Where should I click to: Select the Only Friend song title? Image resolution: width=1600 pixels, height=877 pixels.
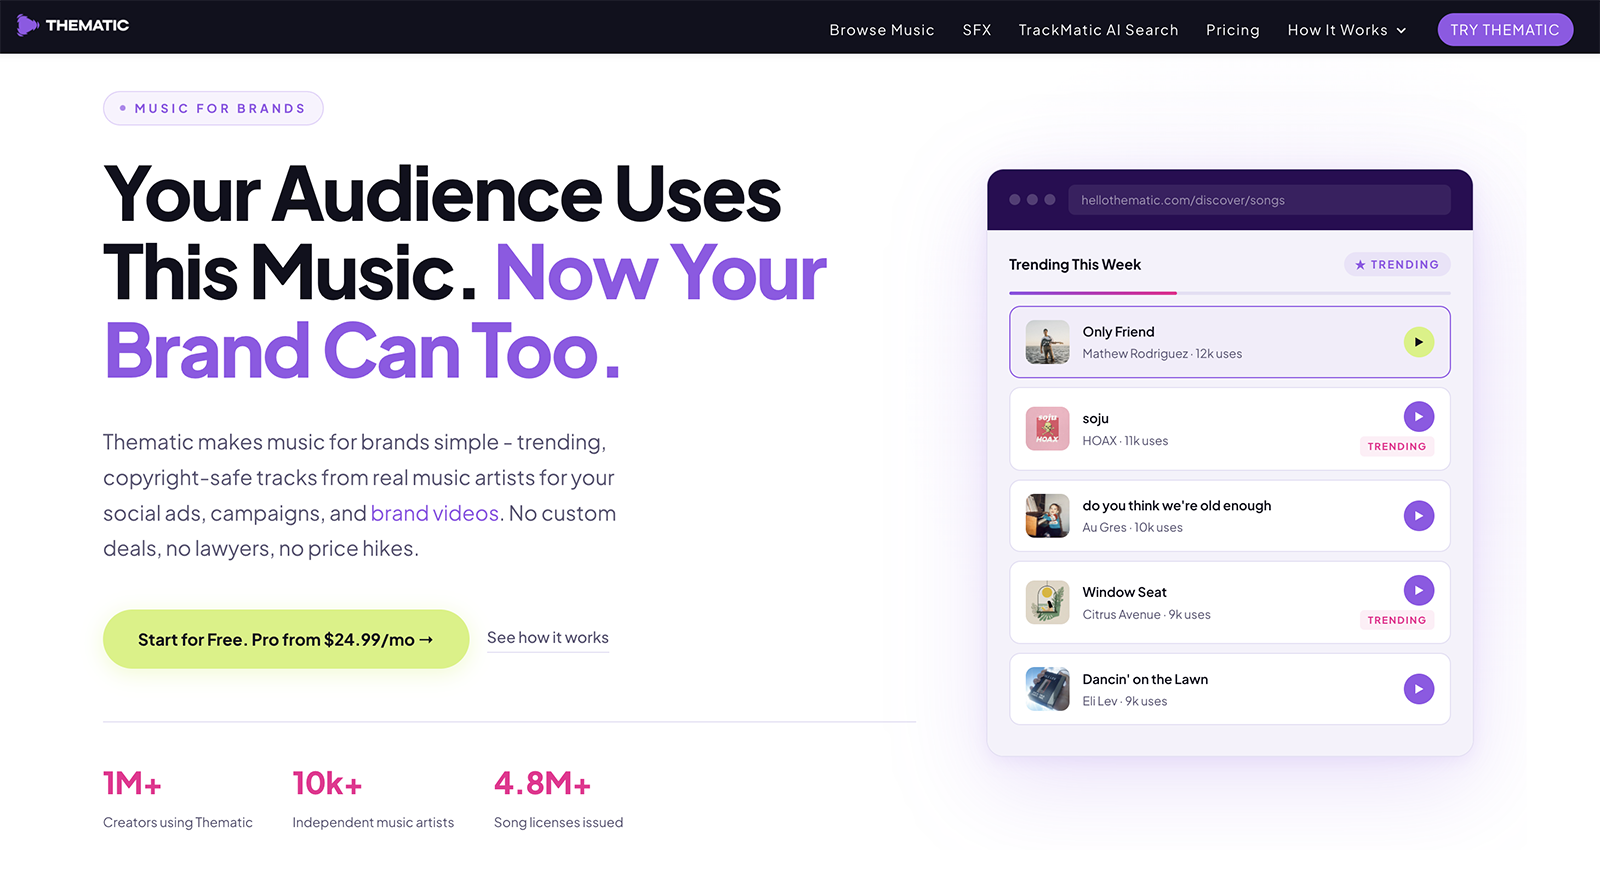1118,332
